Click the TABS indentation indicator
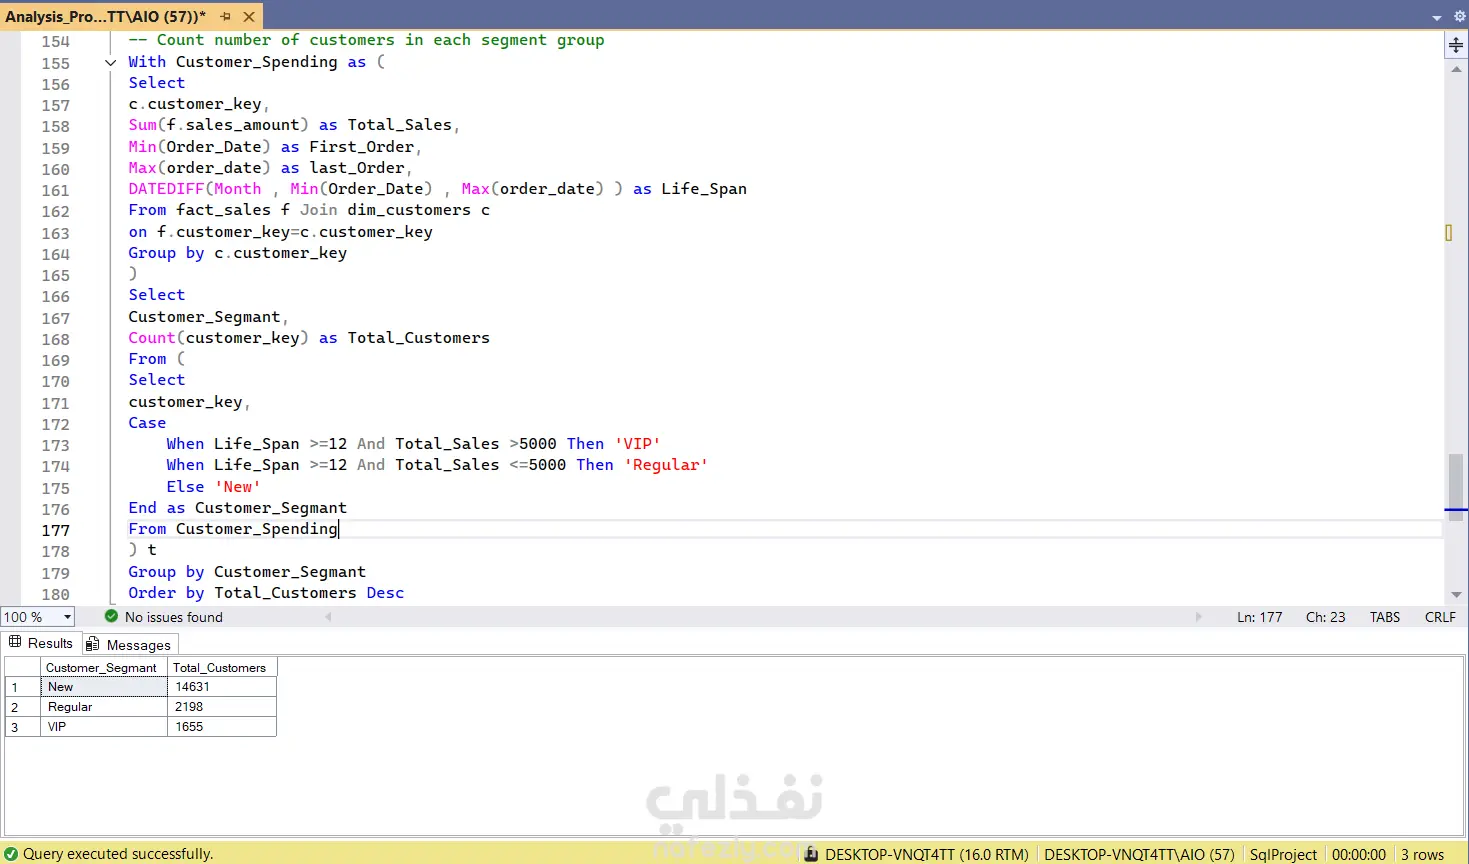1469x864 pixels. [x=1384, y=617]
